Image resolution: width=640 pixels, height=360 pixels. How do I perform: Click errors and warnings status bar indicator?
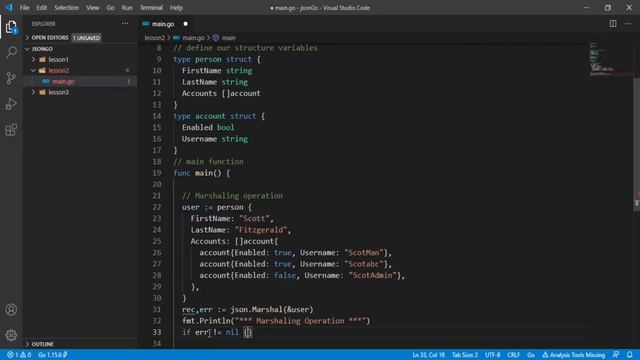(19, 355)
